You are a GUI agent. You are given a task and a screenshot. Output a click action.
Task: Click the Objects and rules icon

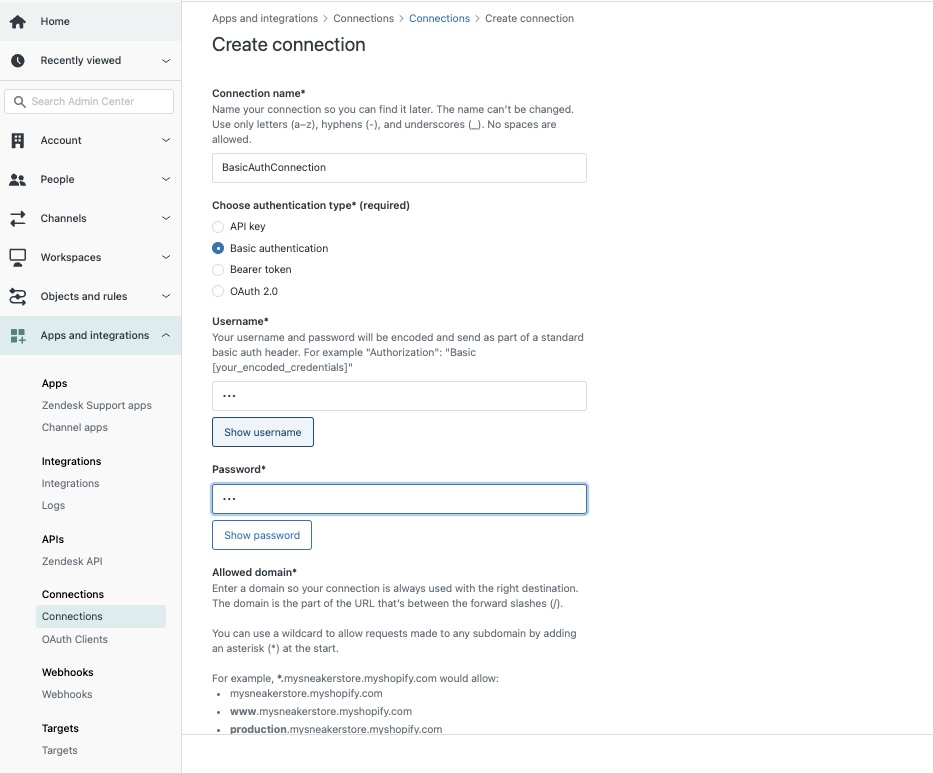tap(18, 296)
